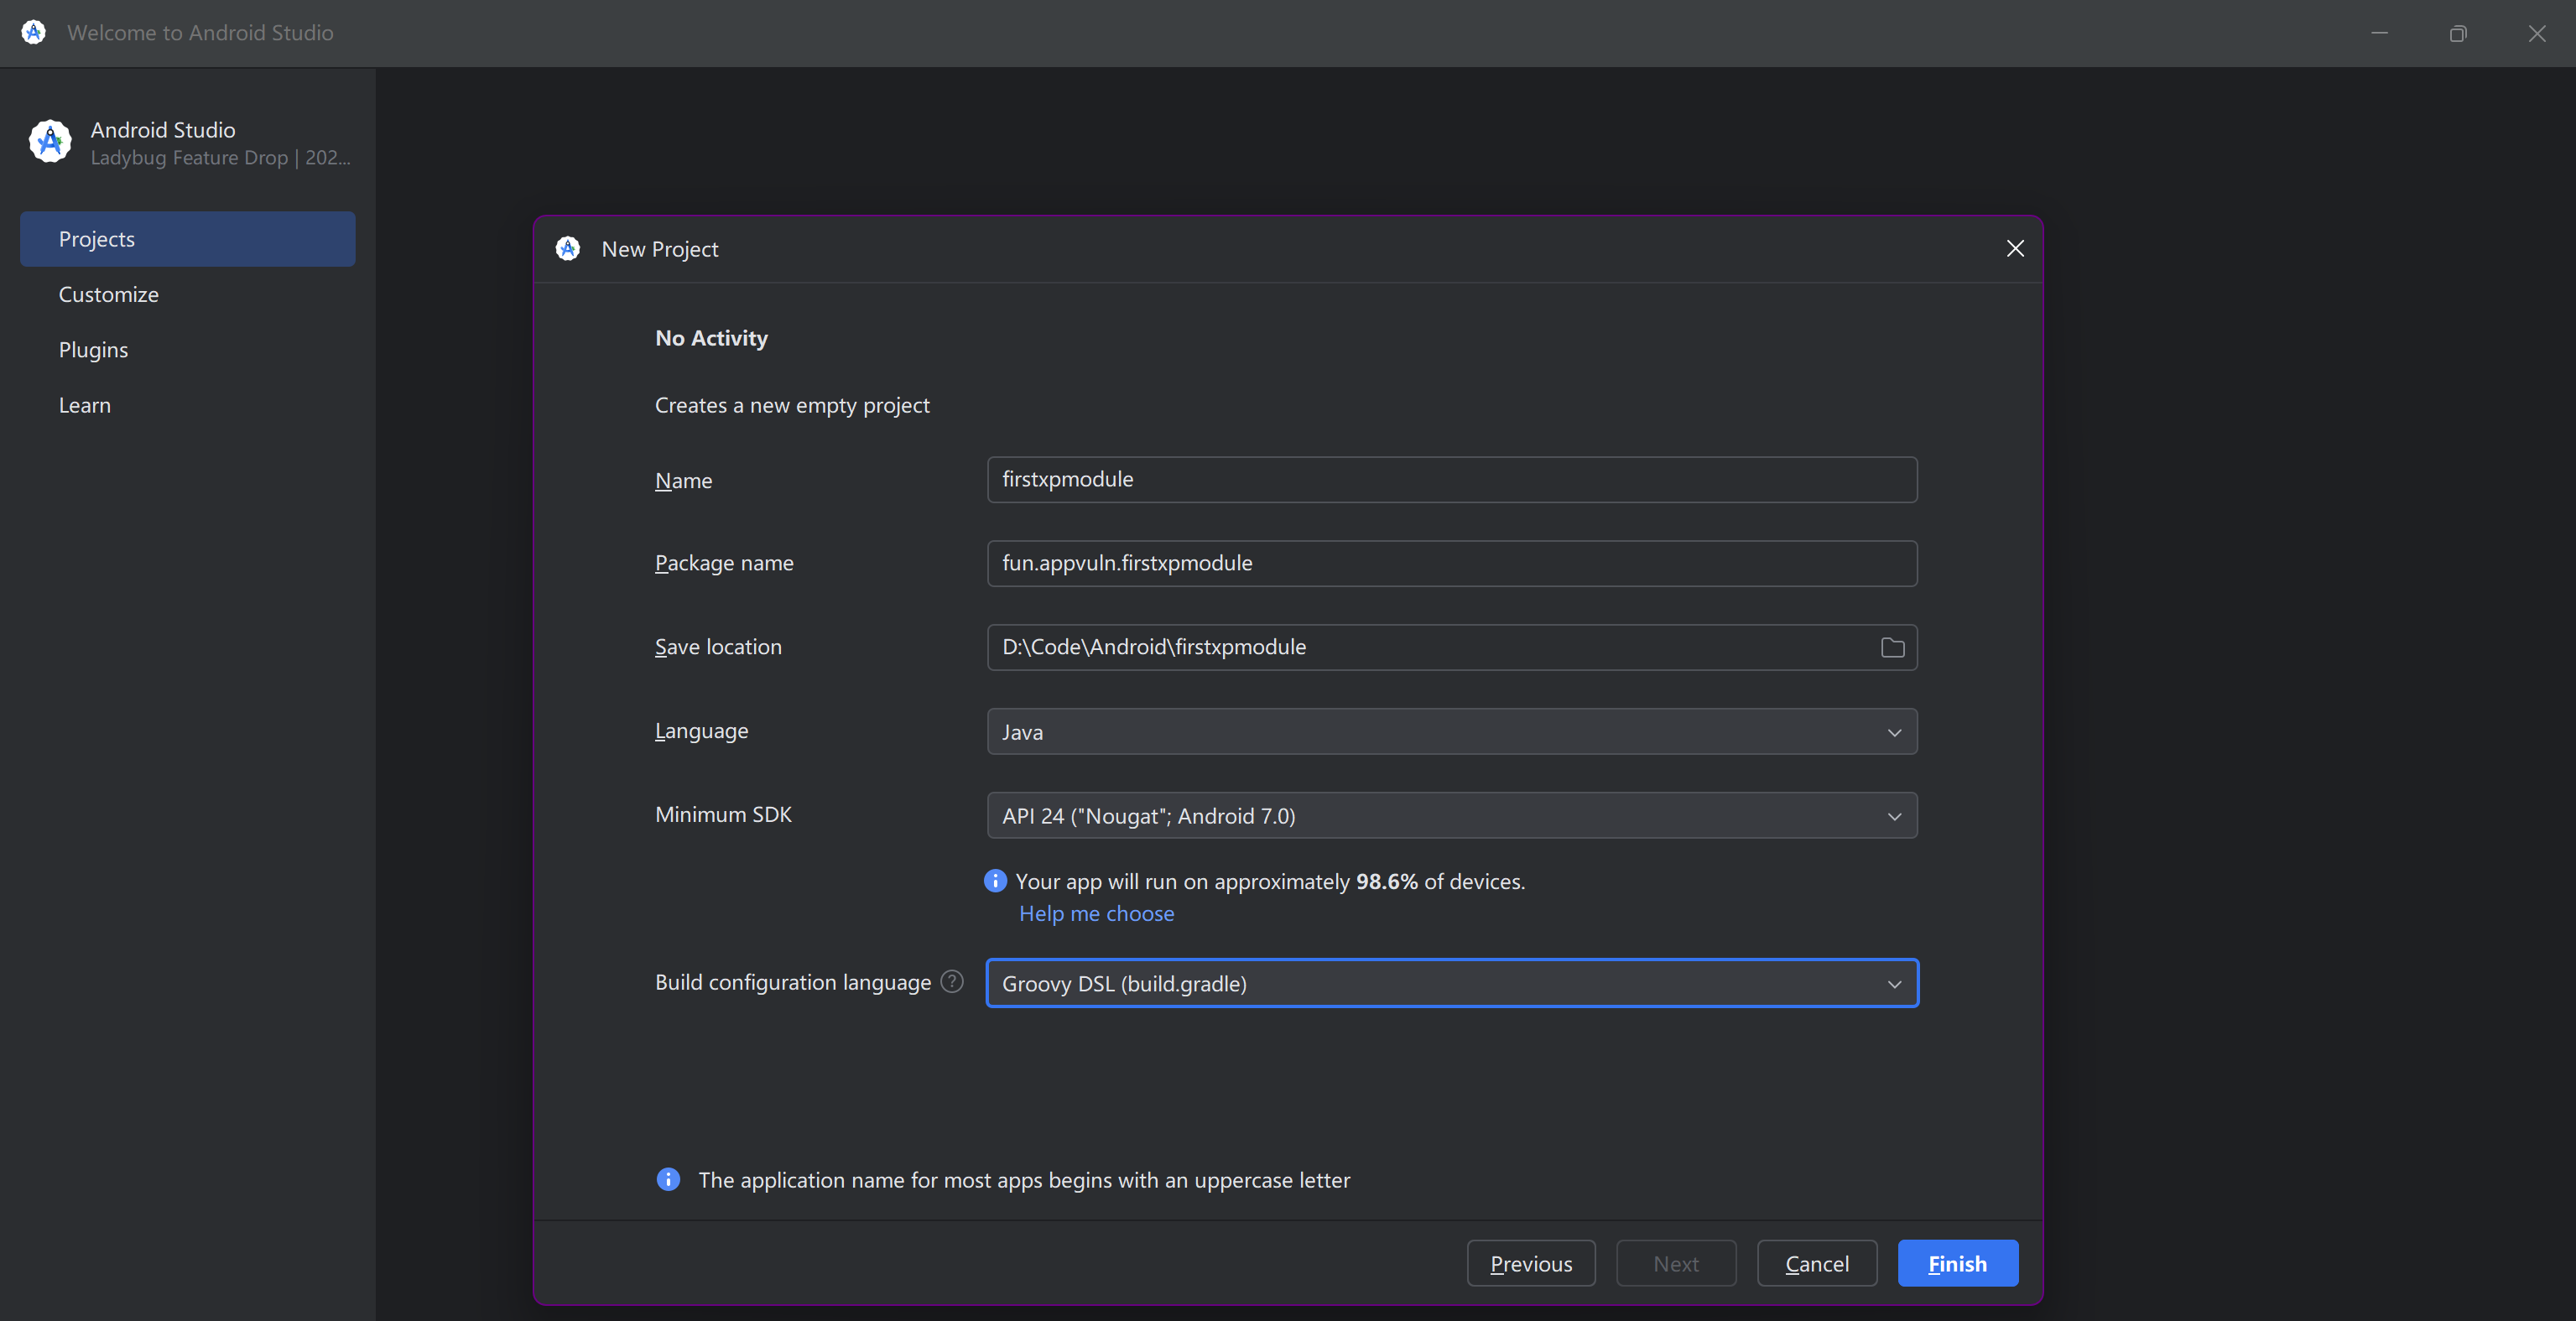Close the New Project dialog
This screenshot has height=1321, width=2576.
click(2015, 249)
